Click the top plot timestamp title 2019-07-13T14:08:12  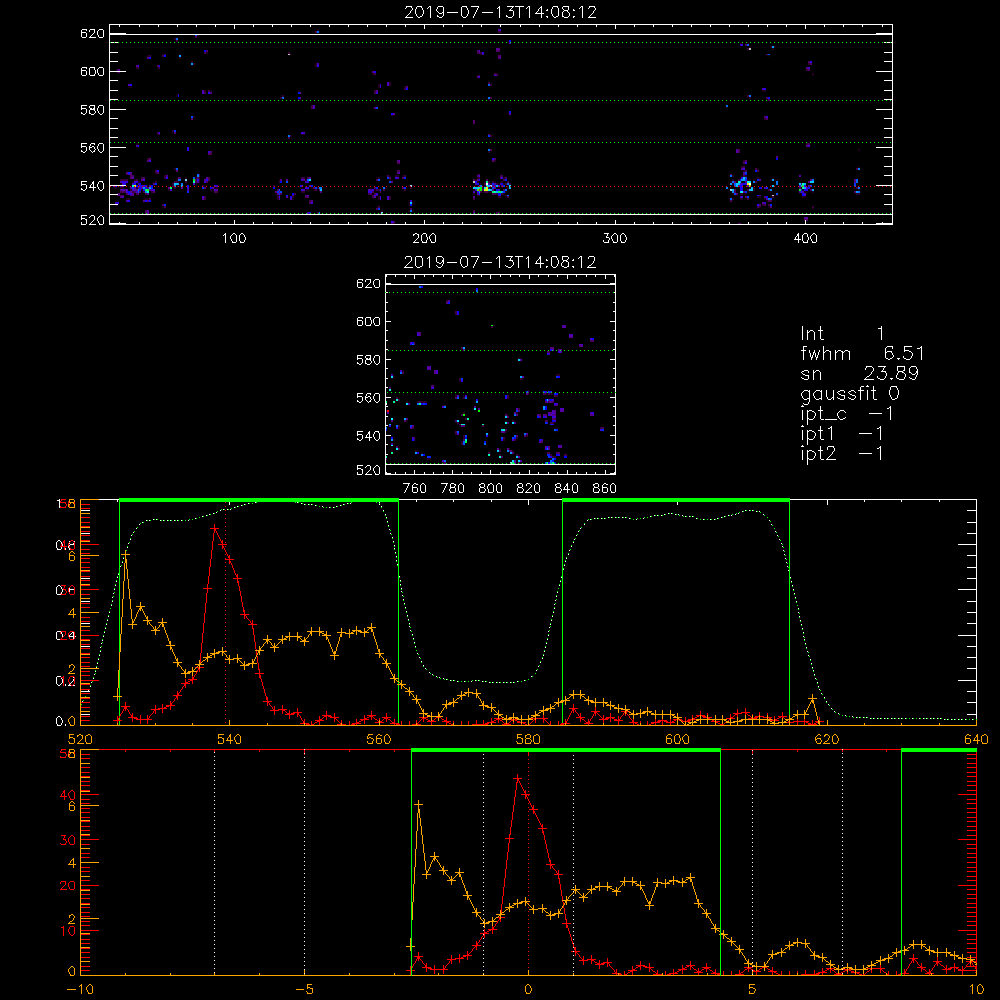coord(500,12)
